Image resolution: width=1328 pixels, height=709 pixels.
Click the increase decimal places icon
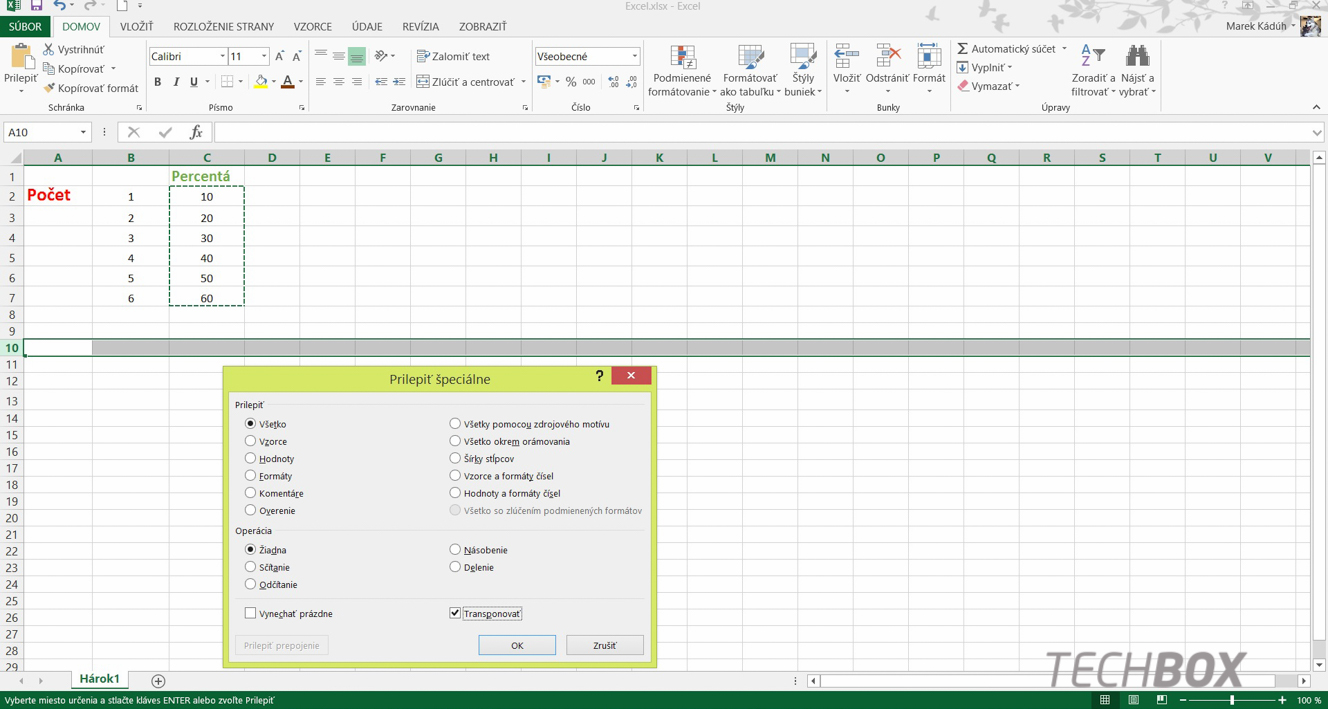point(613,82)
